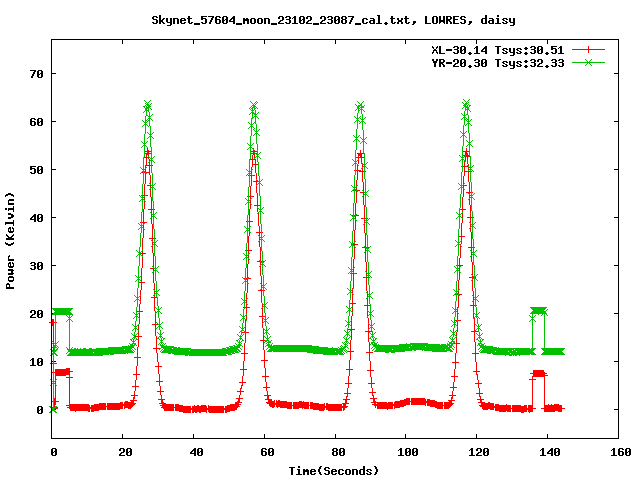
Task: Click the x-axis tick label 100
Action: pyautogui.click(x=408, y=452)
